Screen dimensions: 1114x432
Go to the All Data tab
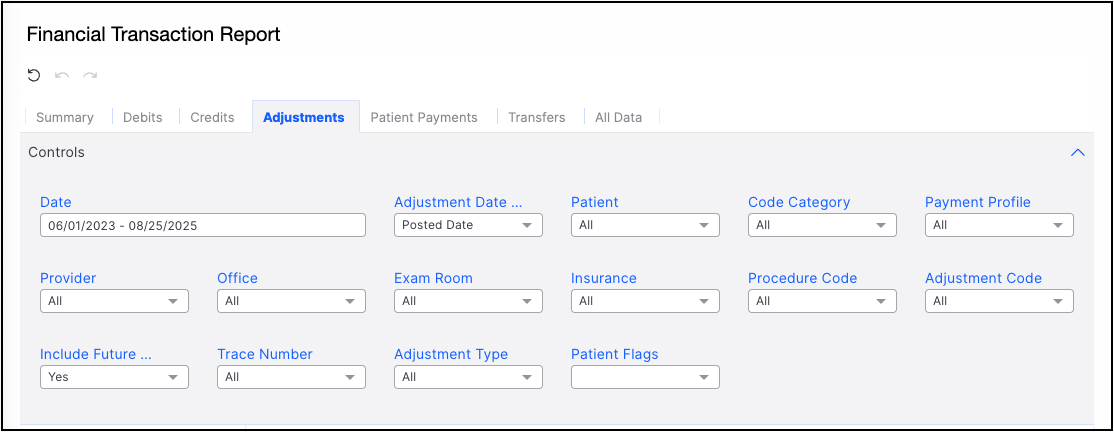618,117
